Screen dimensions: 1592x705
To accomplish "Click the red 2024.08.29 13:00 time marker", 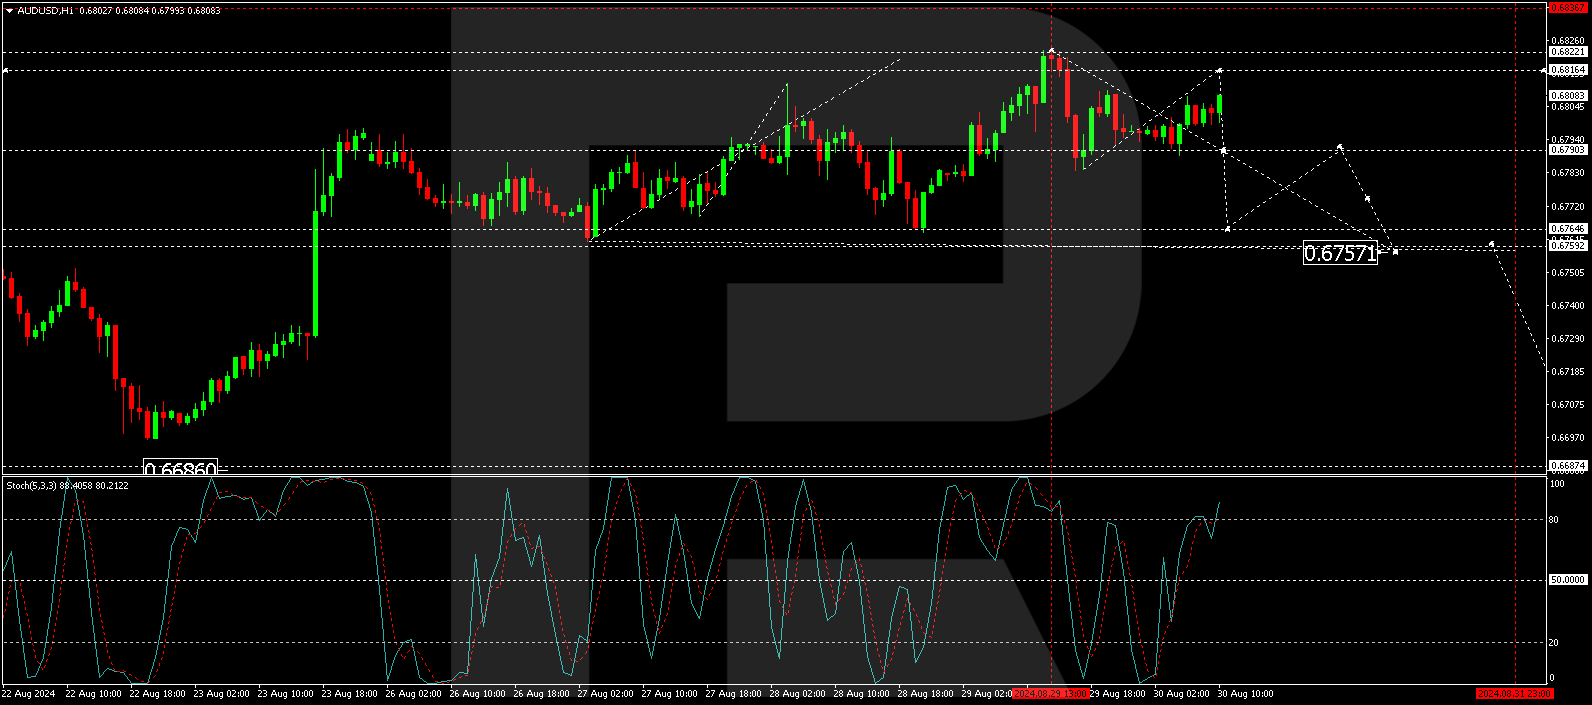I will 1050,694.
